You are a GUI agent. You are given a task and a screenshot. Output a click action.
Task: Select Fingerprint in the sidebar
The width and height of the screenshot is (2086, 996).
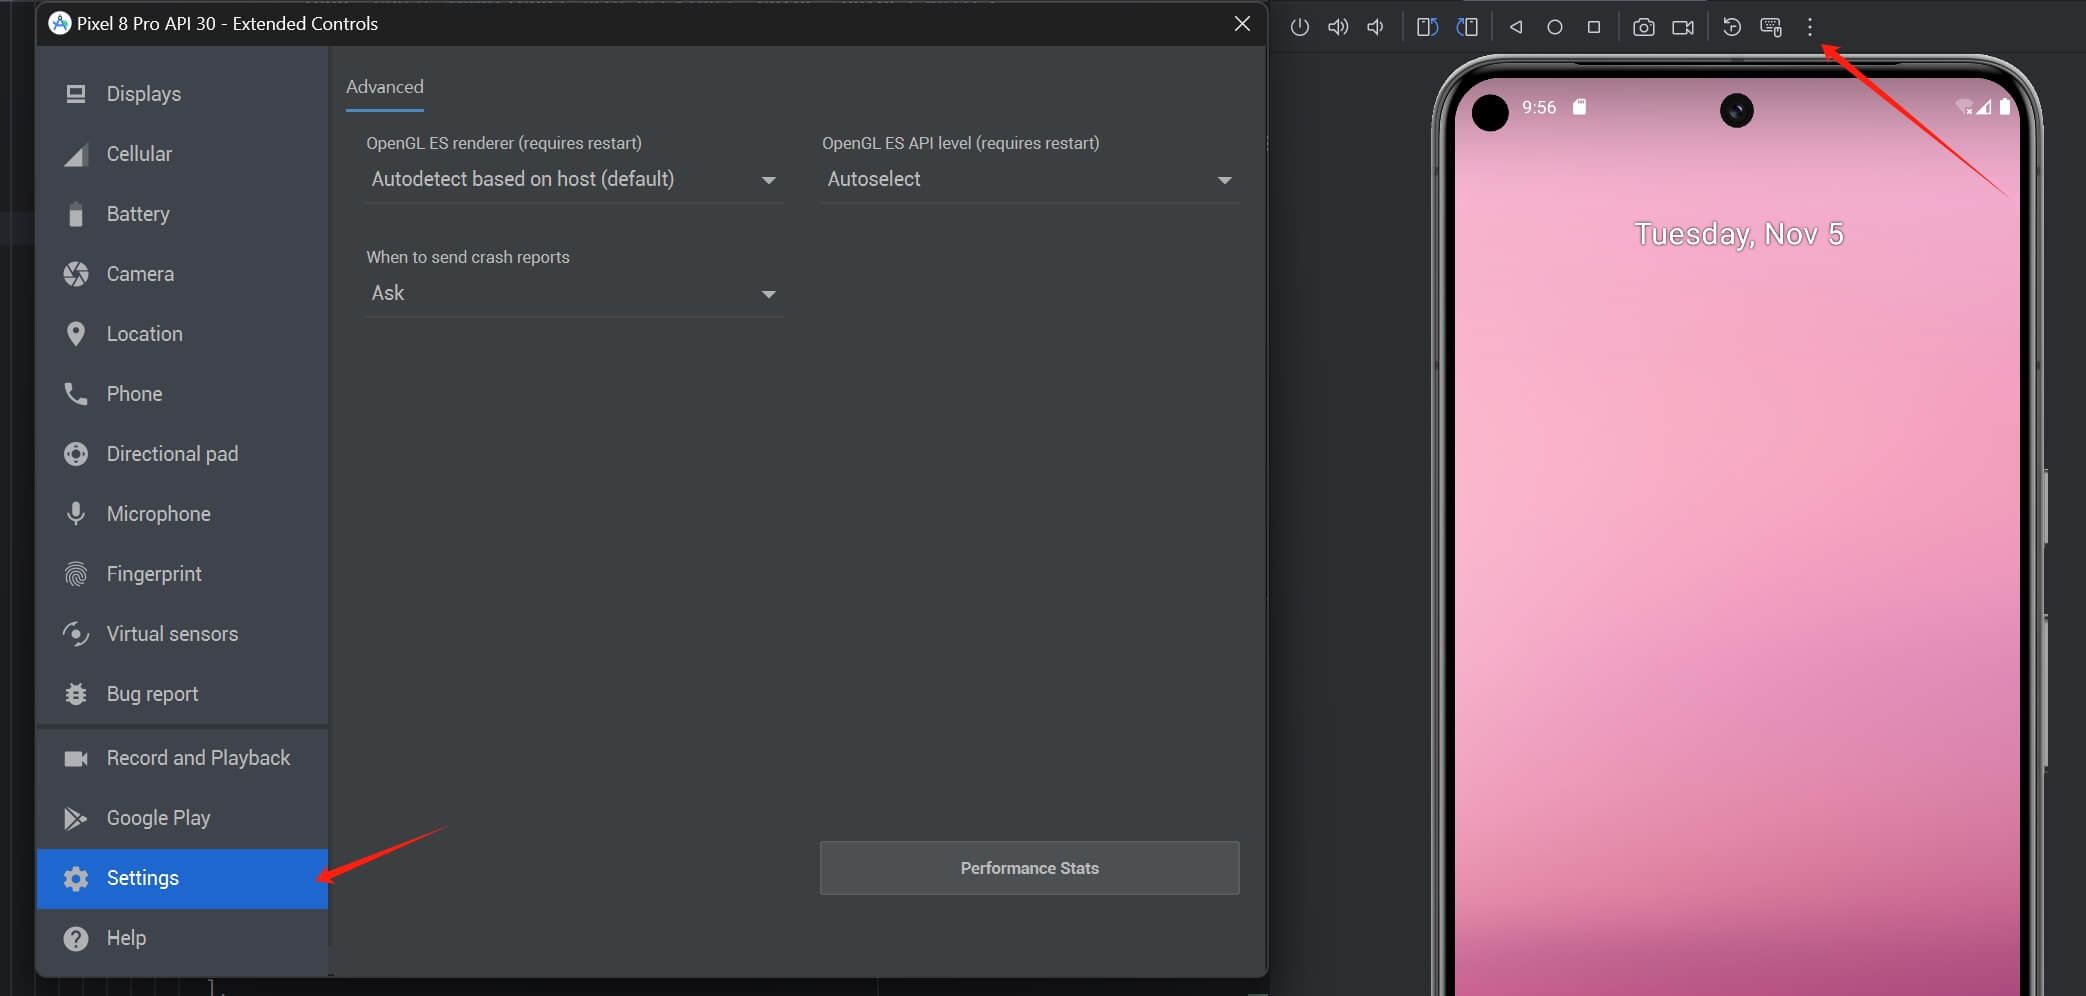153,573
